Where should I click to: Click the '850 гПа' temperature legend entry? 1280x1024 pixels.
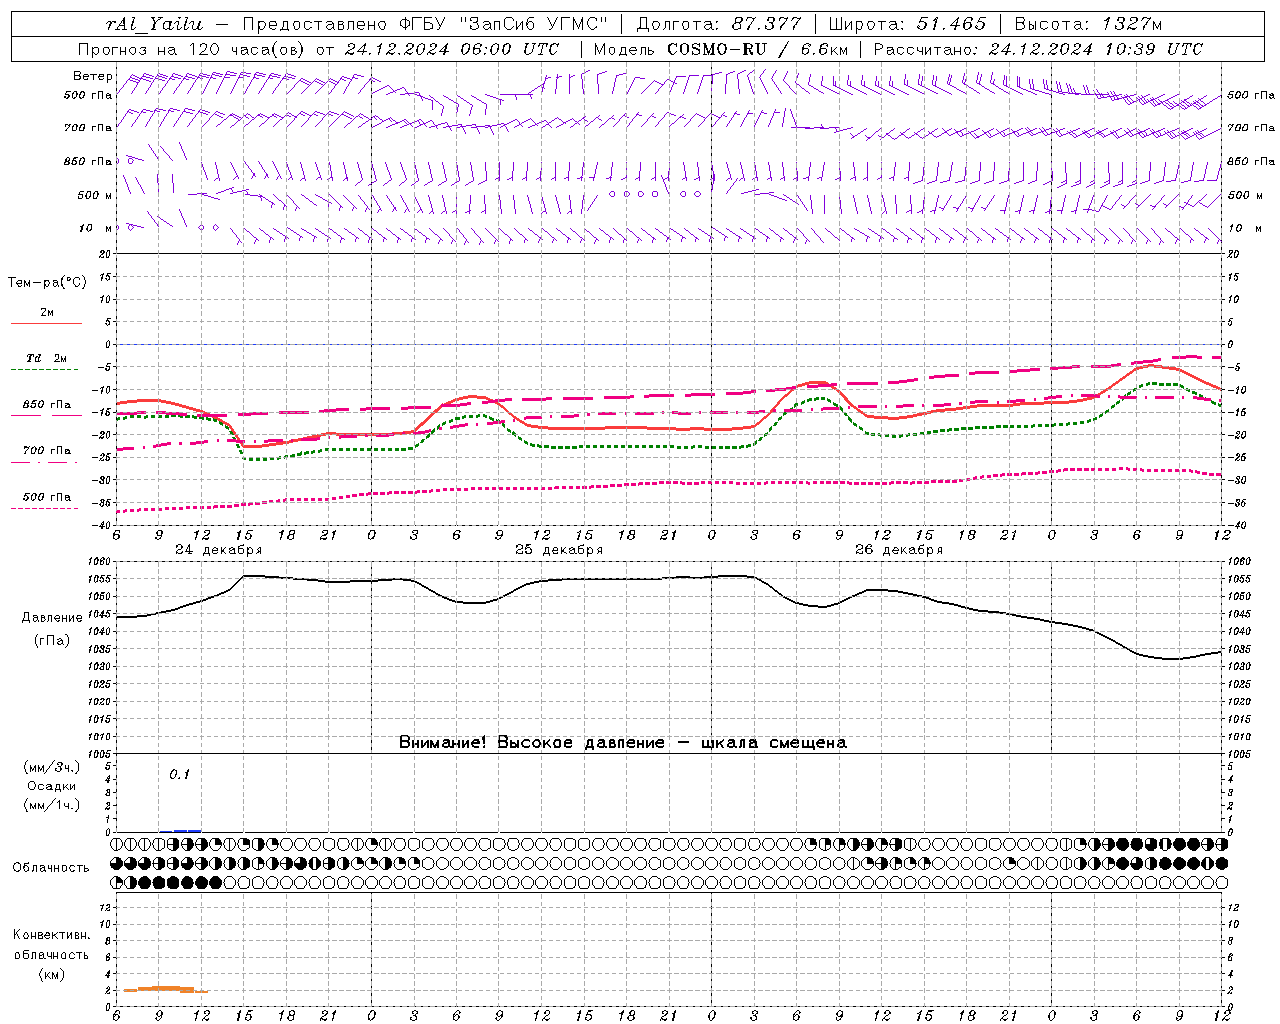tap(47, 405)
